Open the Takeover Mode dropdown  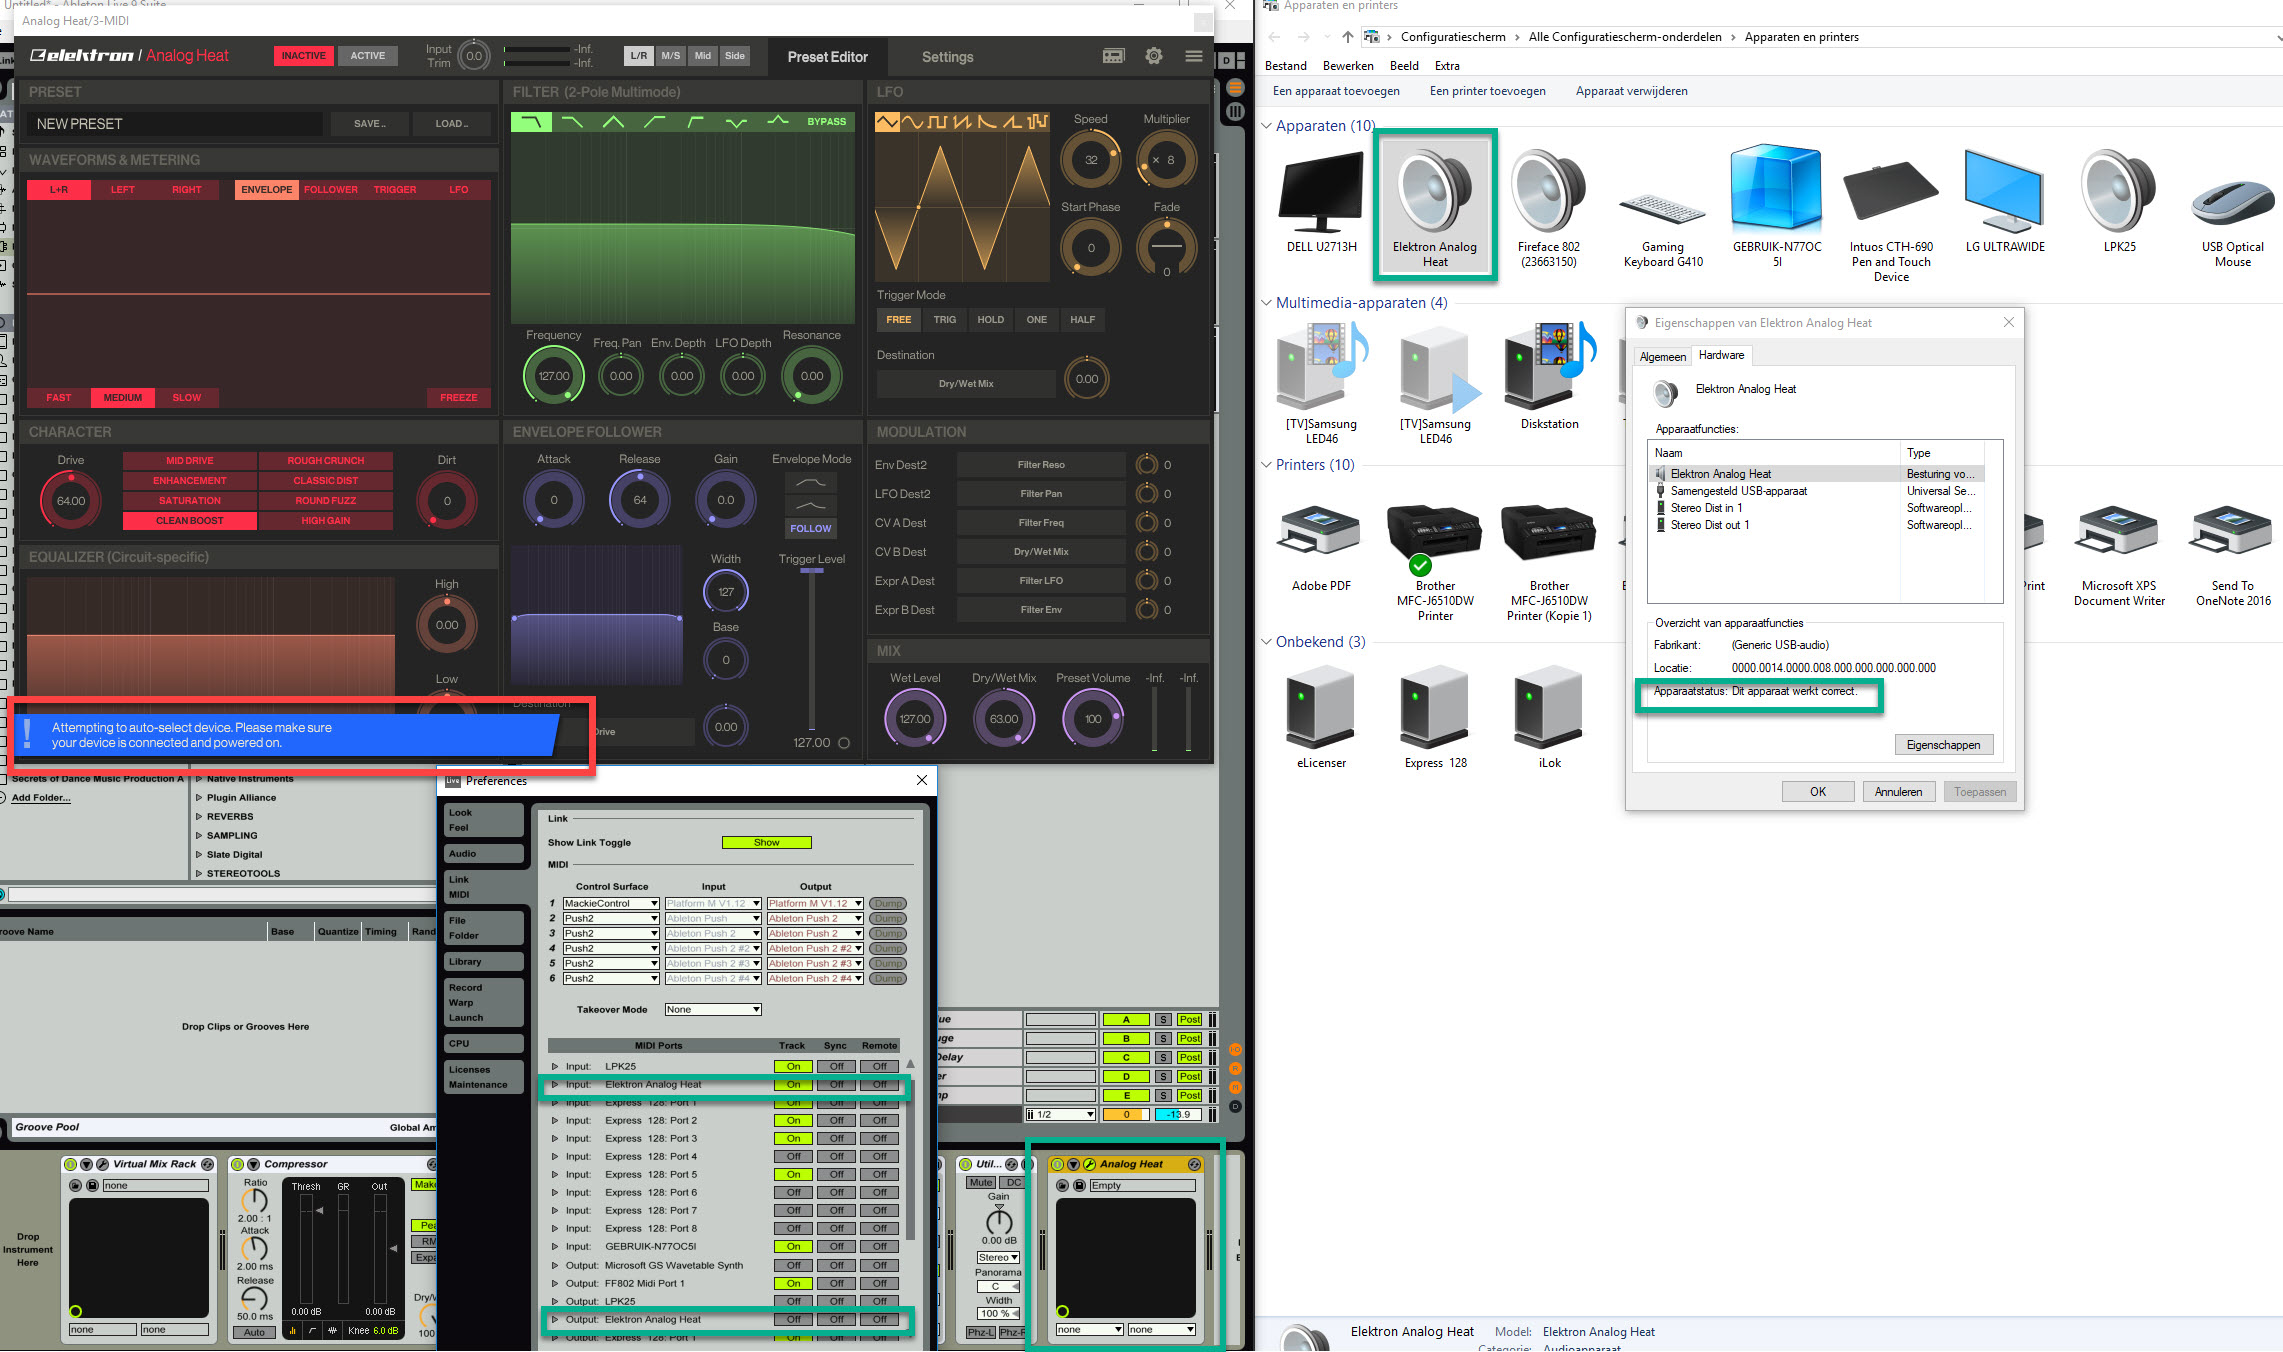pyautogui.click(x=713, y=1010)
